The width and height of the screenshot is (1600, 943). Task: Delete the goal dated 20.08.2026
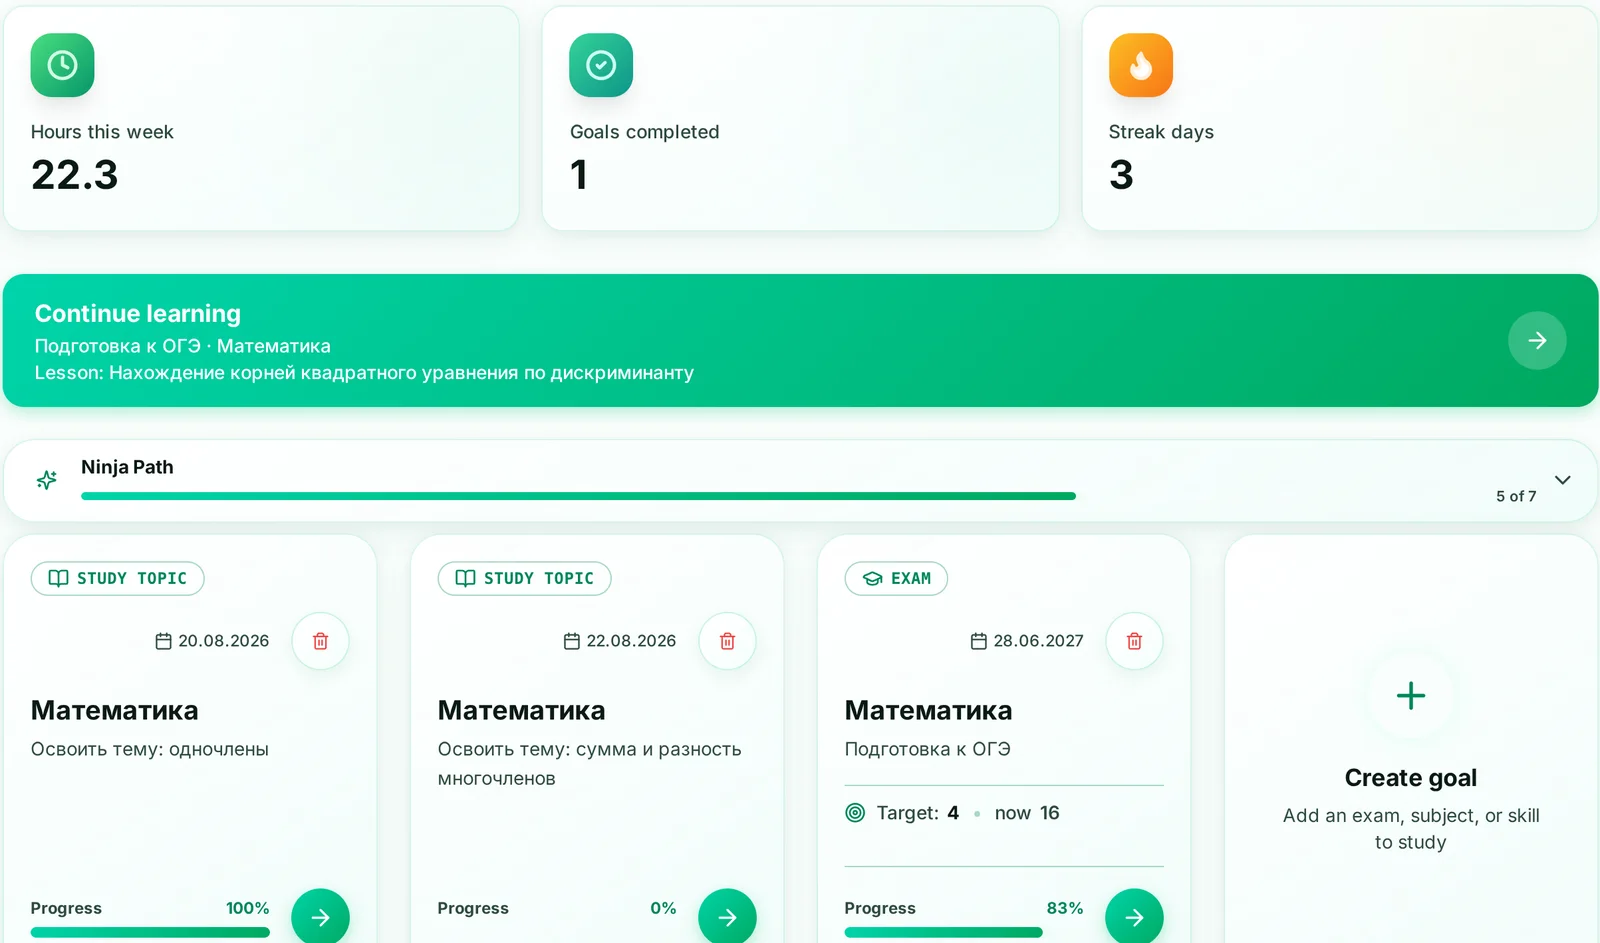tap(320, 641)
